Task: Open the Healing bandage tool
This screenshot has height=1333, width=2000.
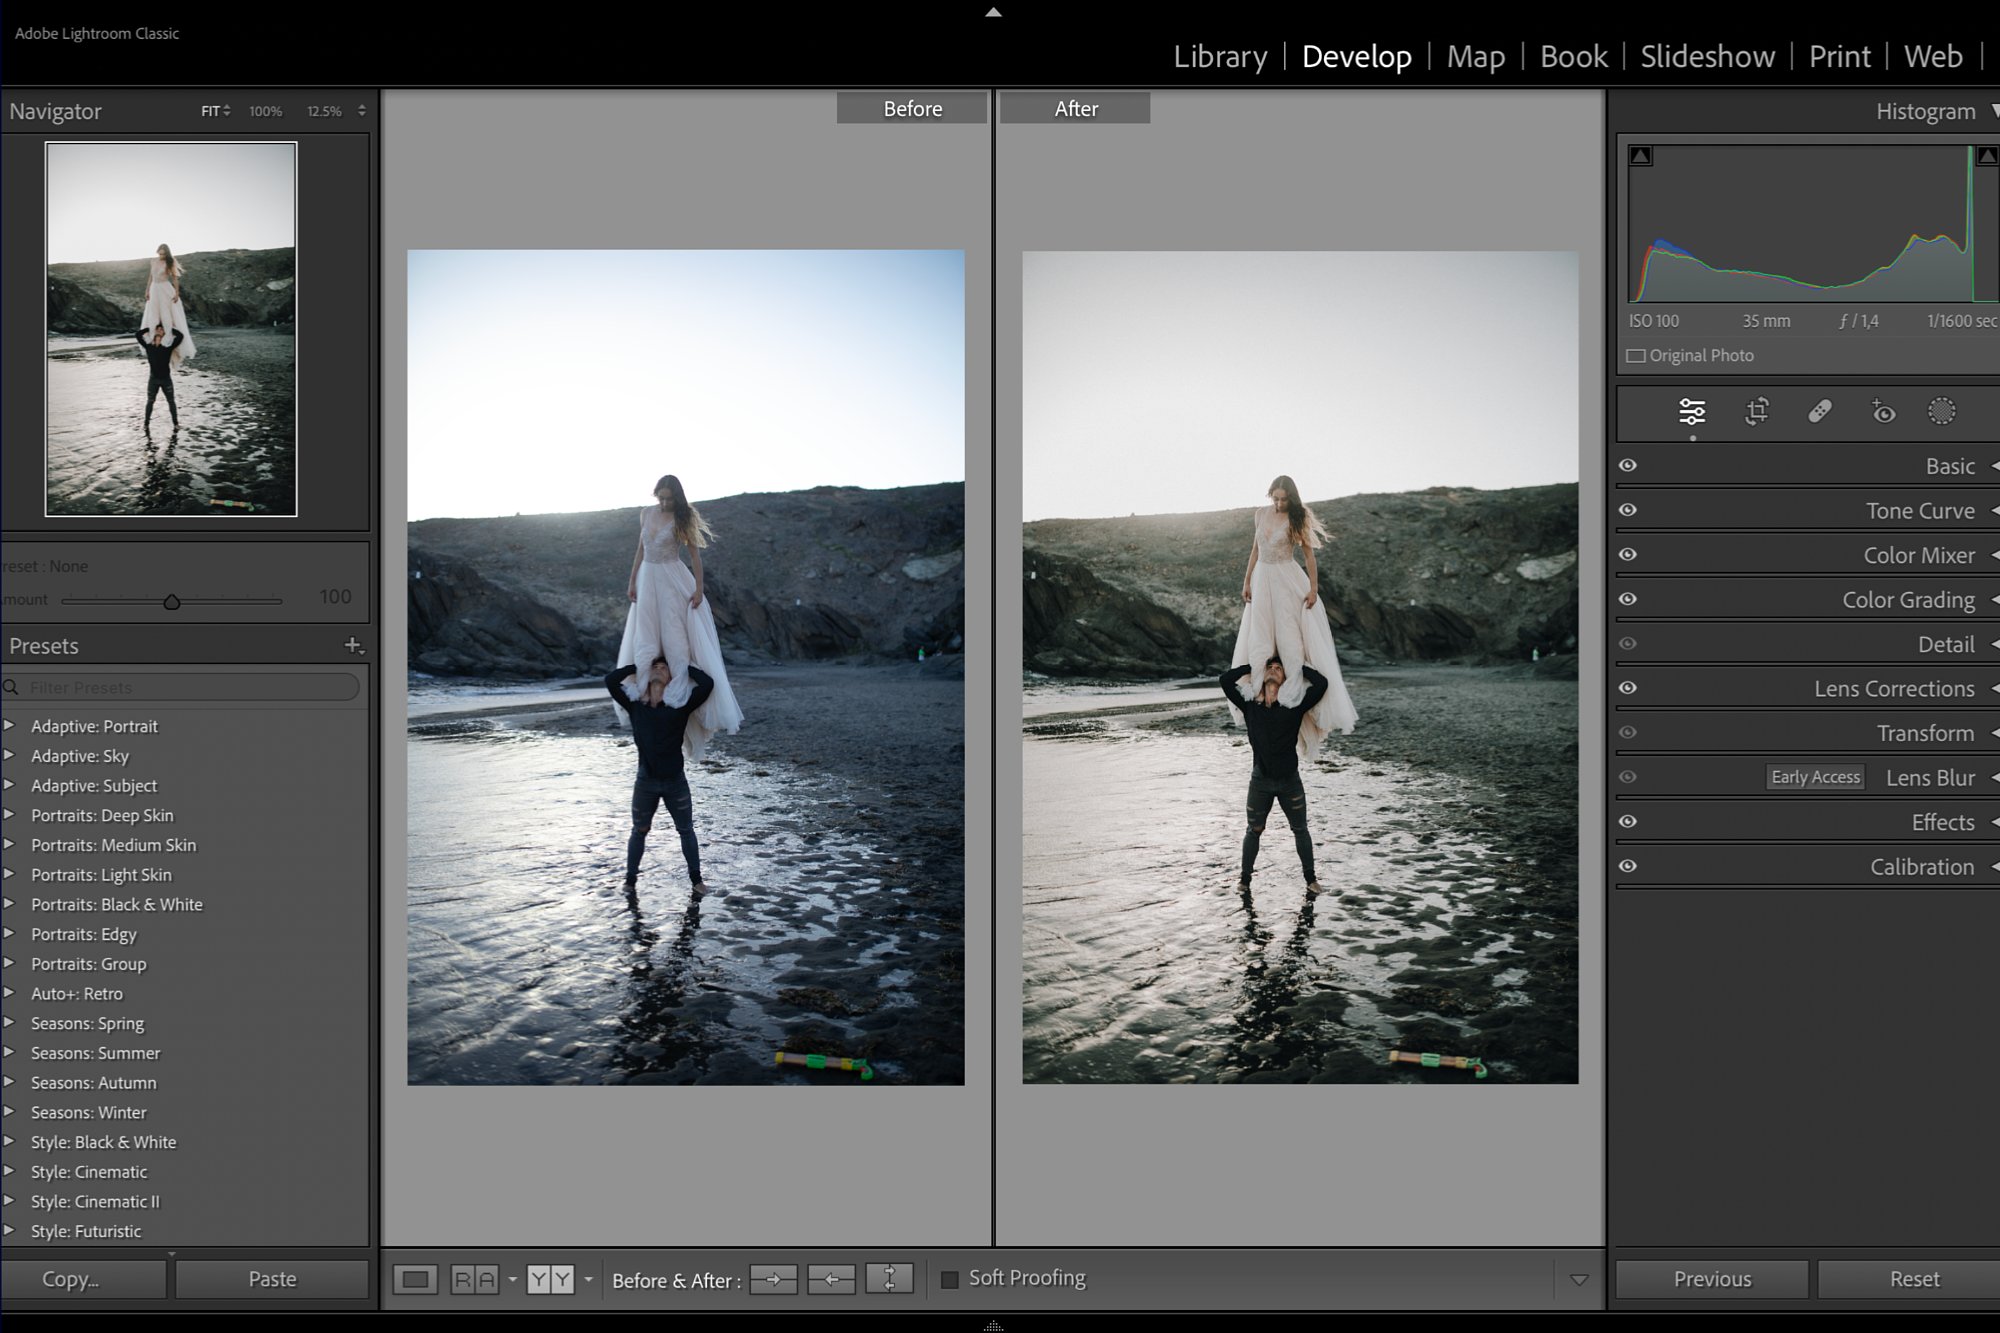Action: (x=1820, y=412)
